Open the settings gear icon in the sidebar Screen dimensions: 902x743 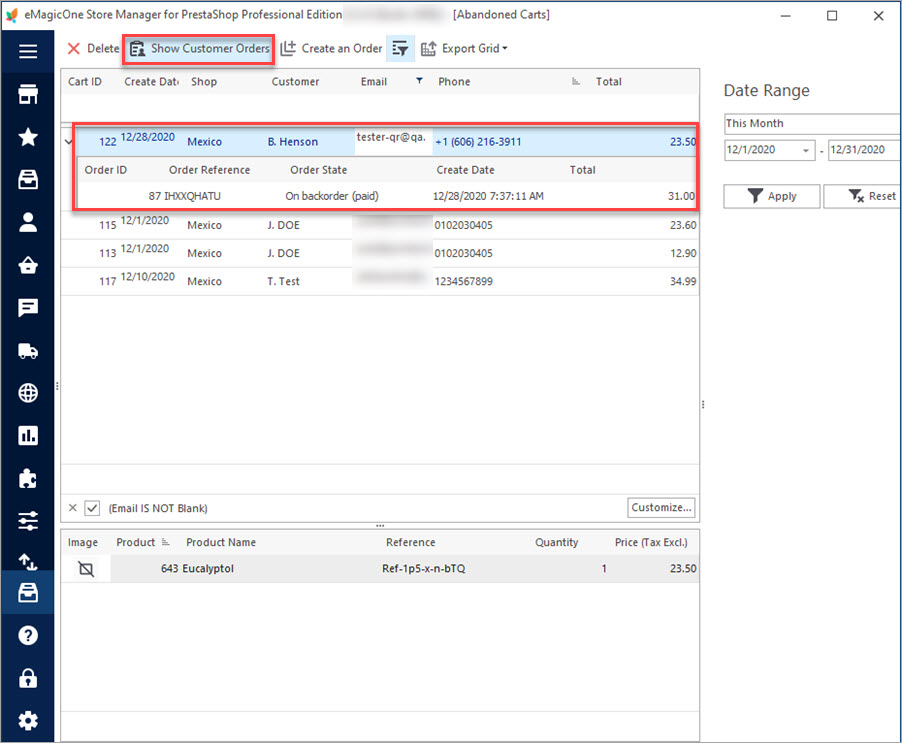[x=28, y=721]
